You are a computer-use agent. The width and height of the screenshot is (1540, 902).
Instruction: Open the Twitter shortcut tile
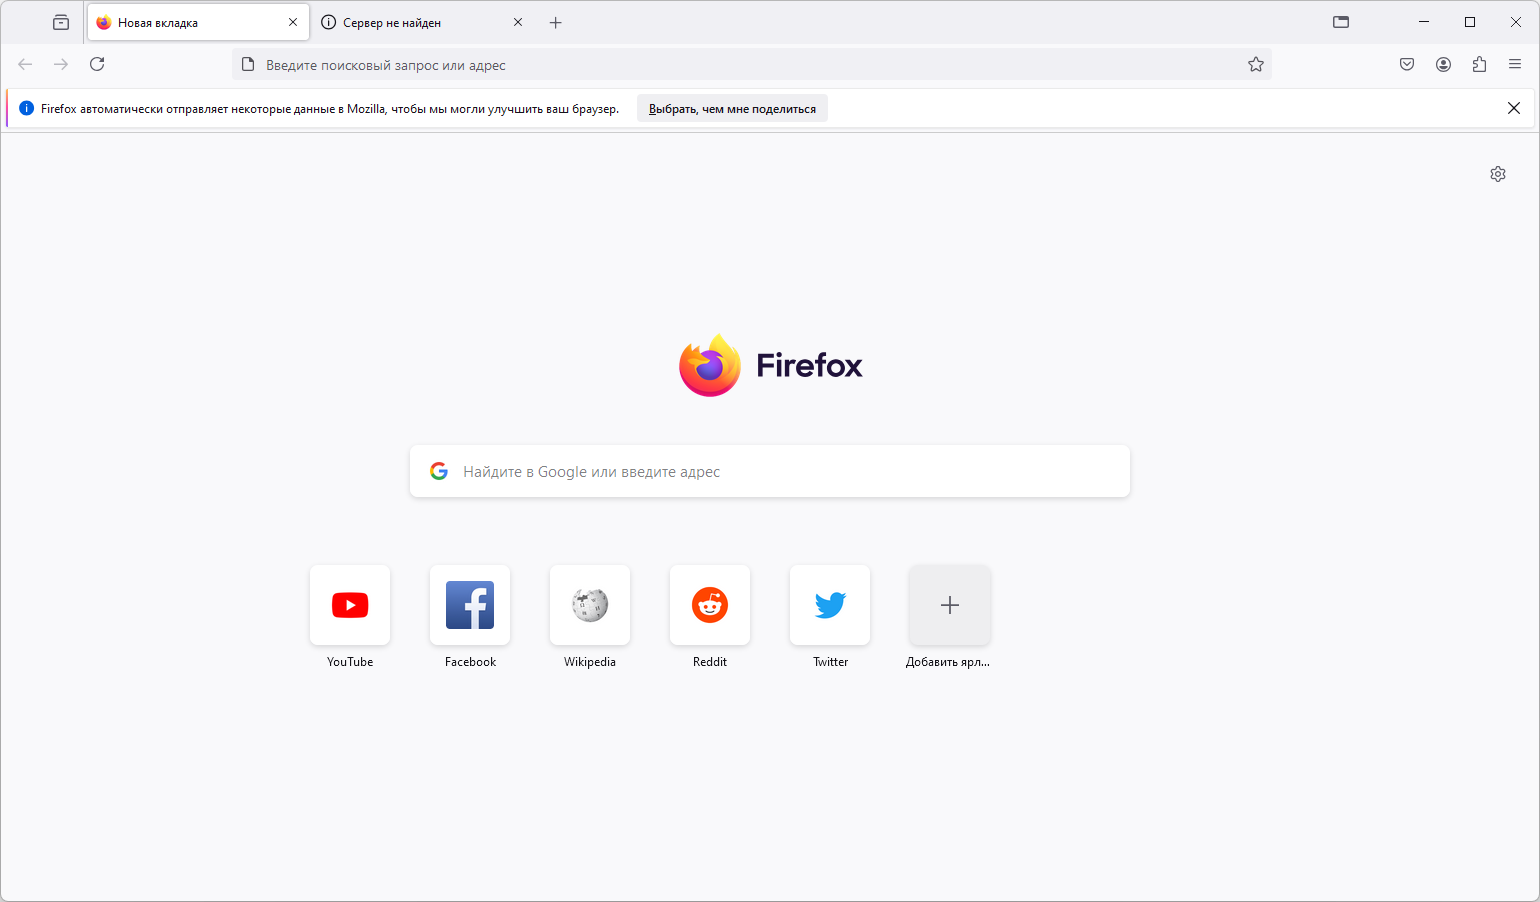coord(830,605)
